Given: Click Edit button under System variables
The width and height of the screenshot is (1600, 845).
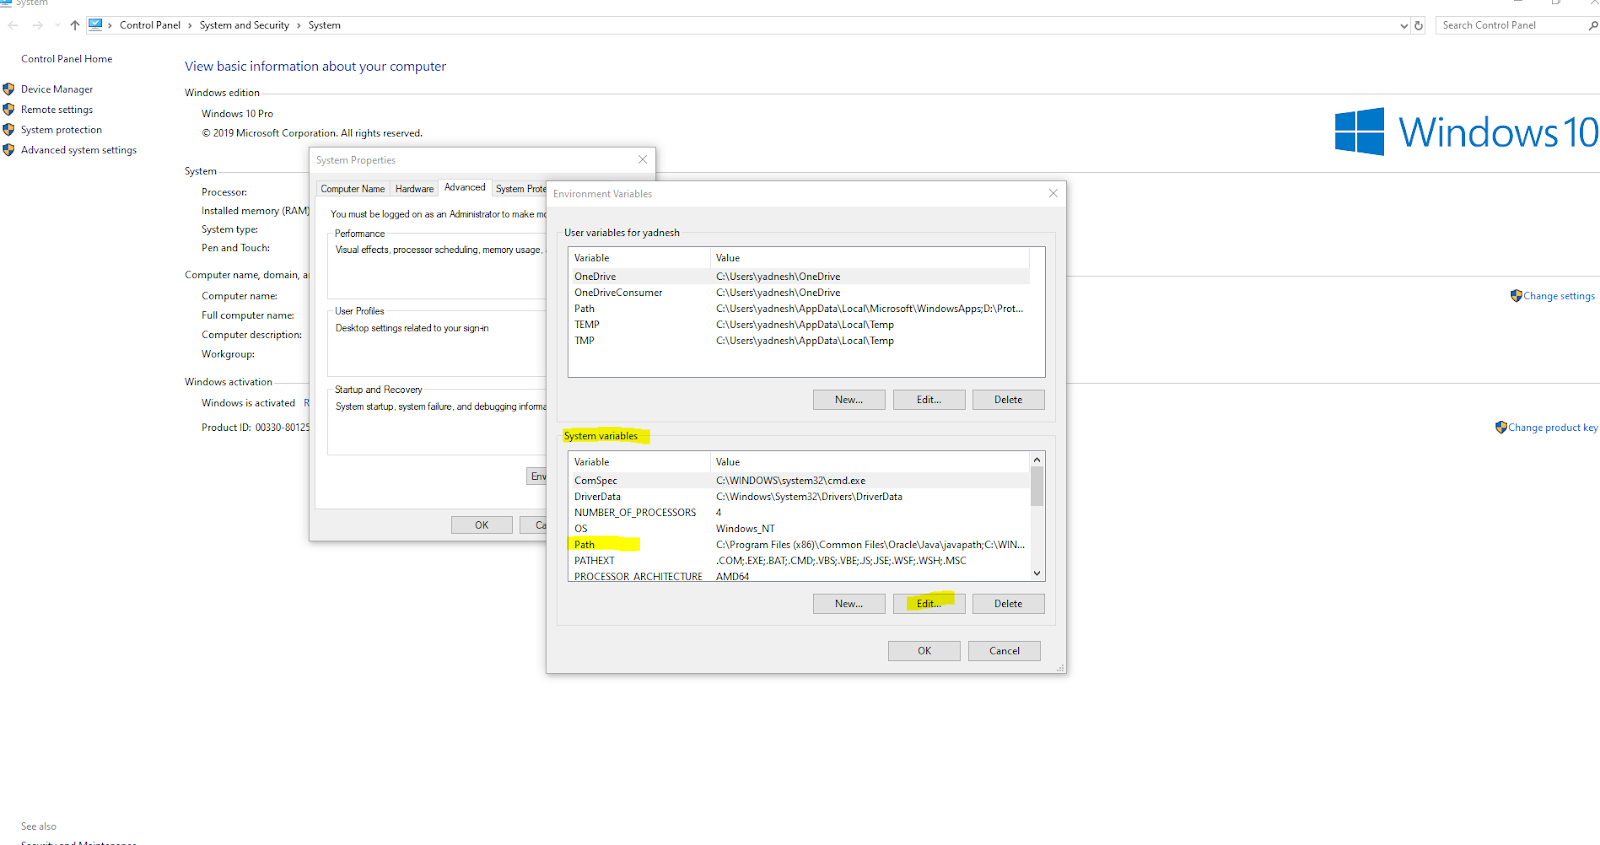Looking at the screenshot, I should (928, 603).
